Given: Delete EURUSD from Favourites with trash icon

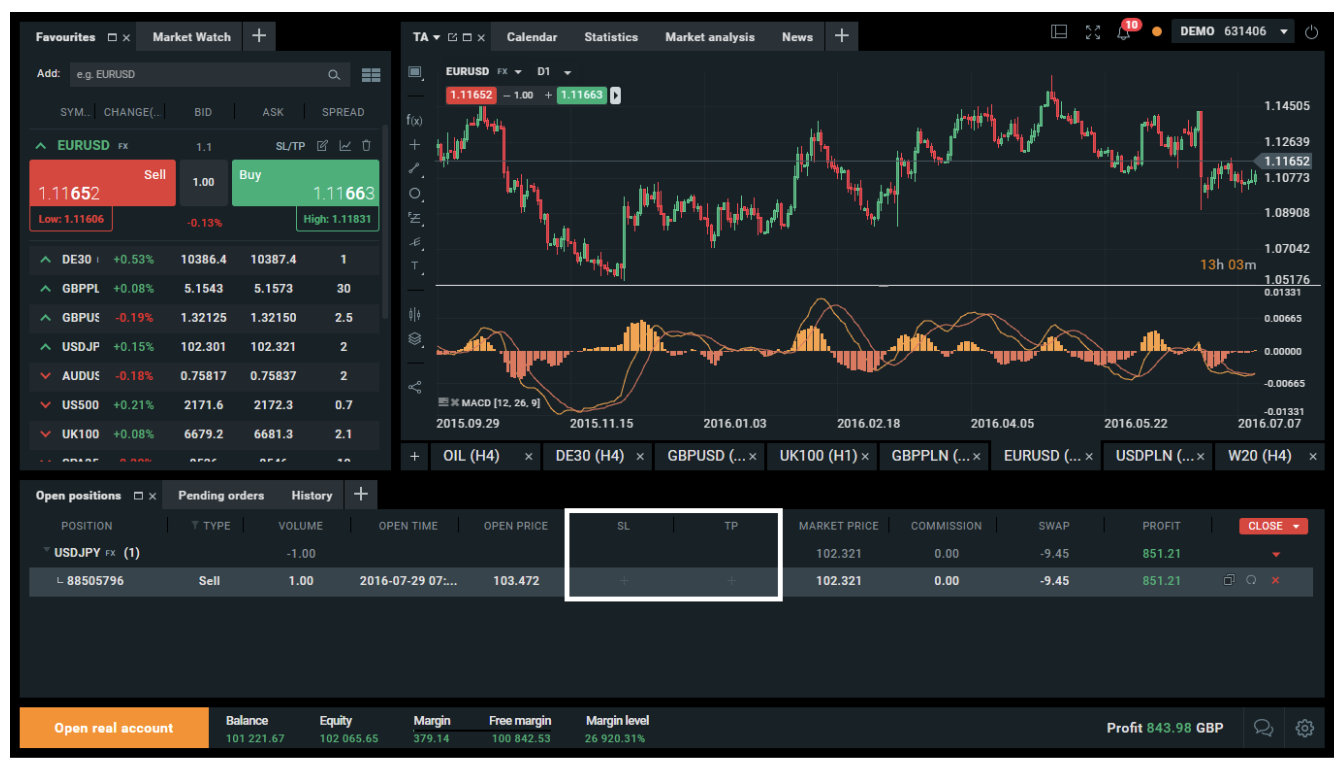Looking at the screenshot, I should click(x=366, y=146).
